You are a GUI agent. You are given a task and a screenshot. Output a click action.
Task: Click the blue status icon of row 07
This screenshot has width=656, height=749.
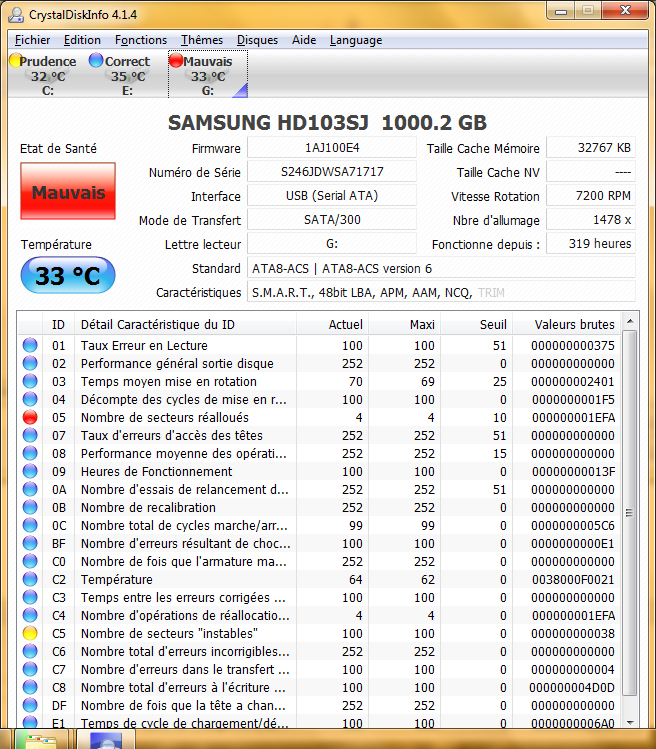pos(30,435)
